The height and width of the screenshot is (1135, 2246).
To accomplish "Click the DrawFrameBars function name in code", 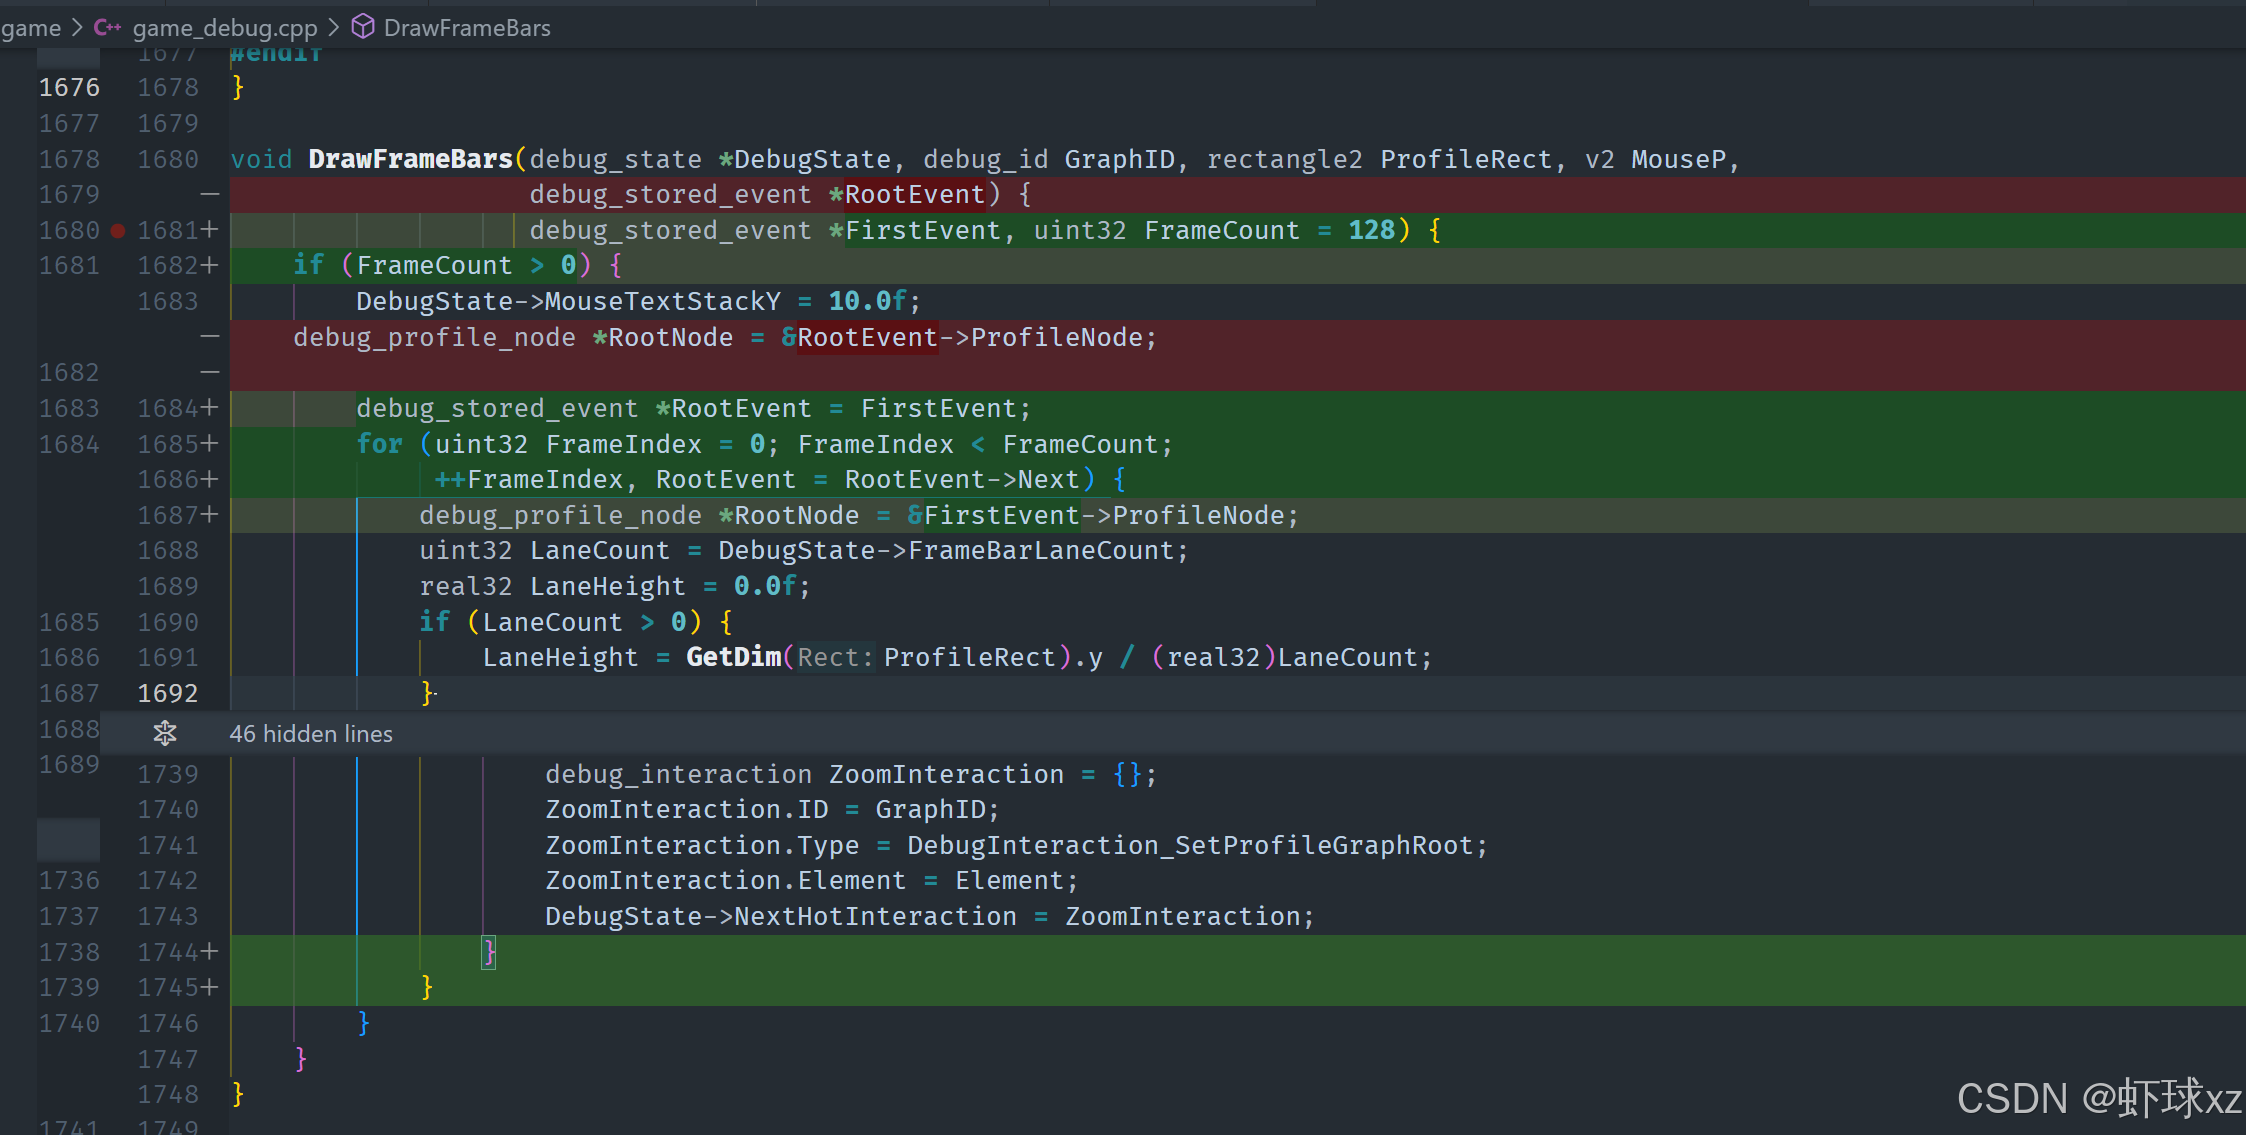I will click(410, 159).
